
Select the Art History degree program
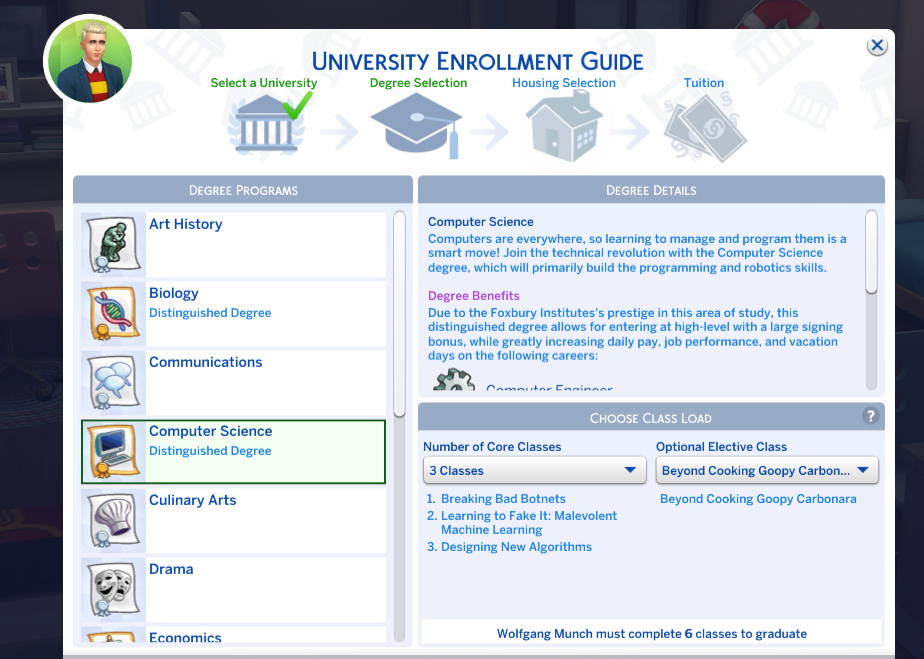(x=233, y=245)
